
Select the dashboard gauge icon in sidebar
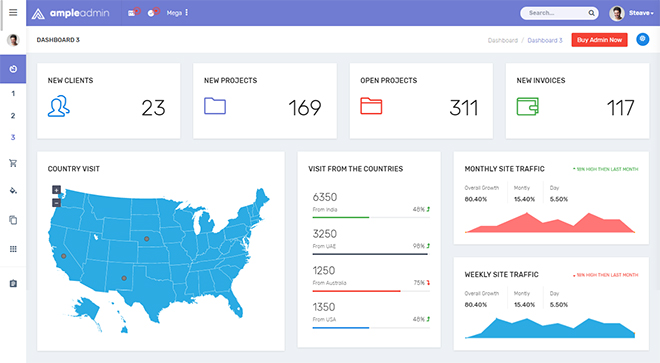tap(13, 69)
